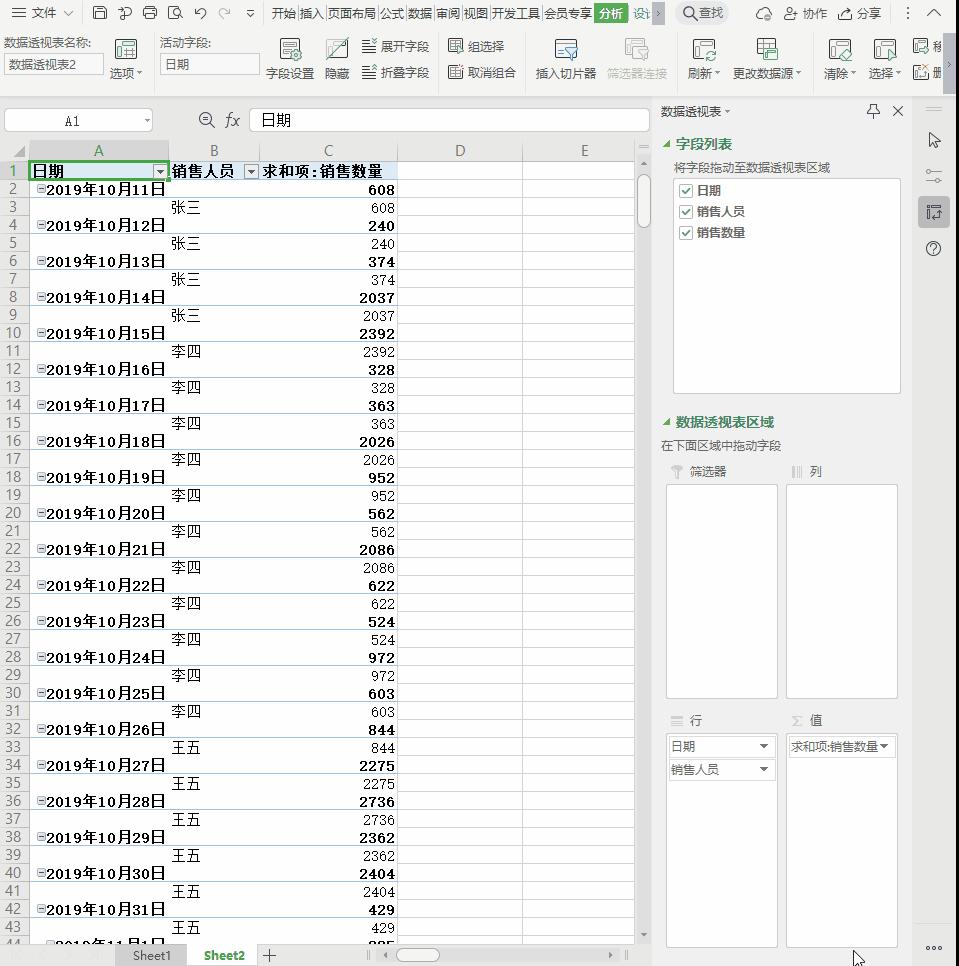Click the more options three-dot menu
Image resolution: width=959 pixels, height=966 pixels.
(907, 13)
